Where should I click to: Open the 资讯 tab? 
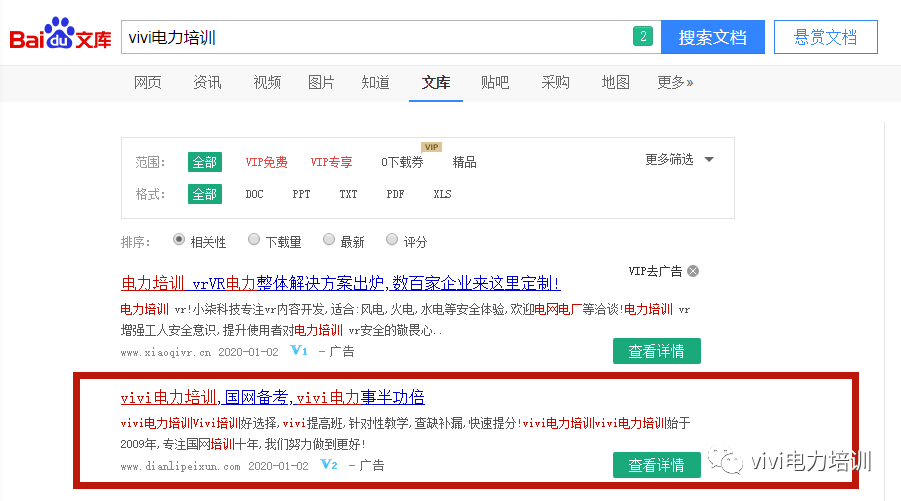pos(207,83)
